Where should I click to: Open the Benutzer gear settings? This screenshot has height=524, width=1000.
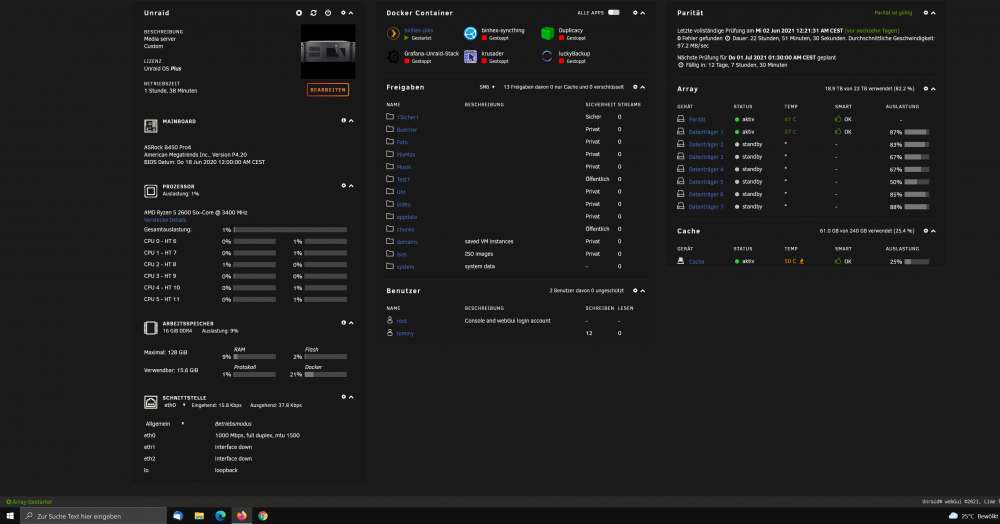point(635,291)
